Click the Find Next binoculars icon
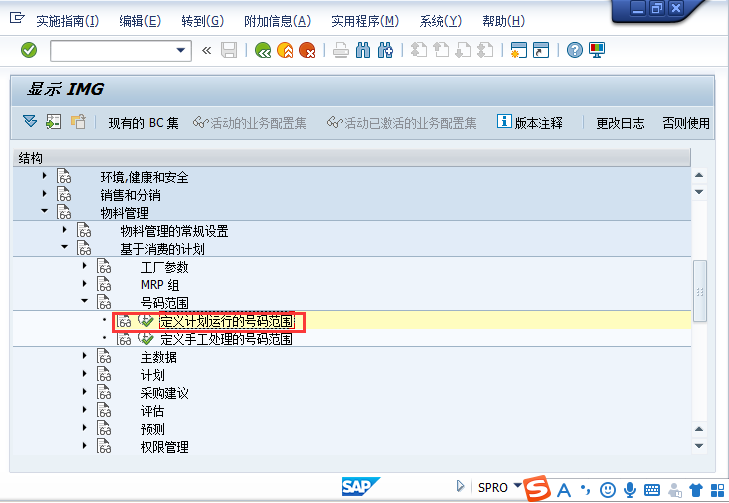Viewport: 729px width, 503px height. click(x=385, y=50)
